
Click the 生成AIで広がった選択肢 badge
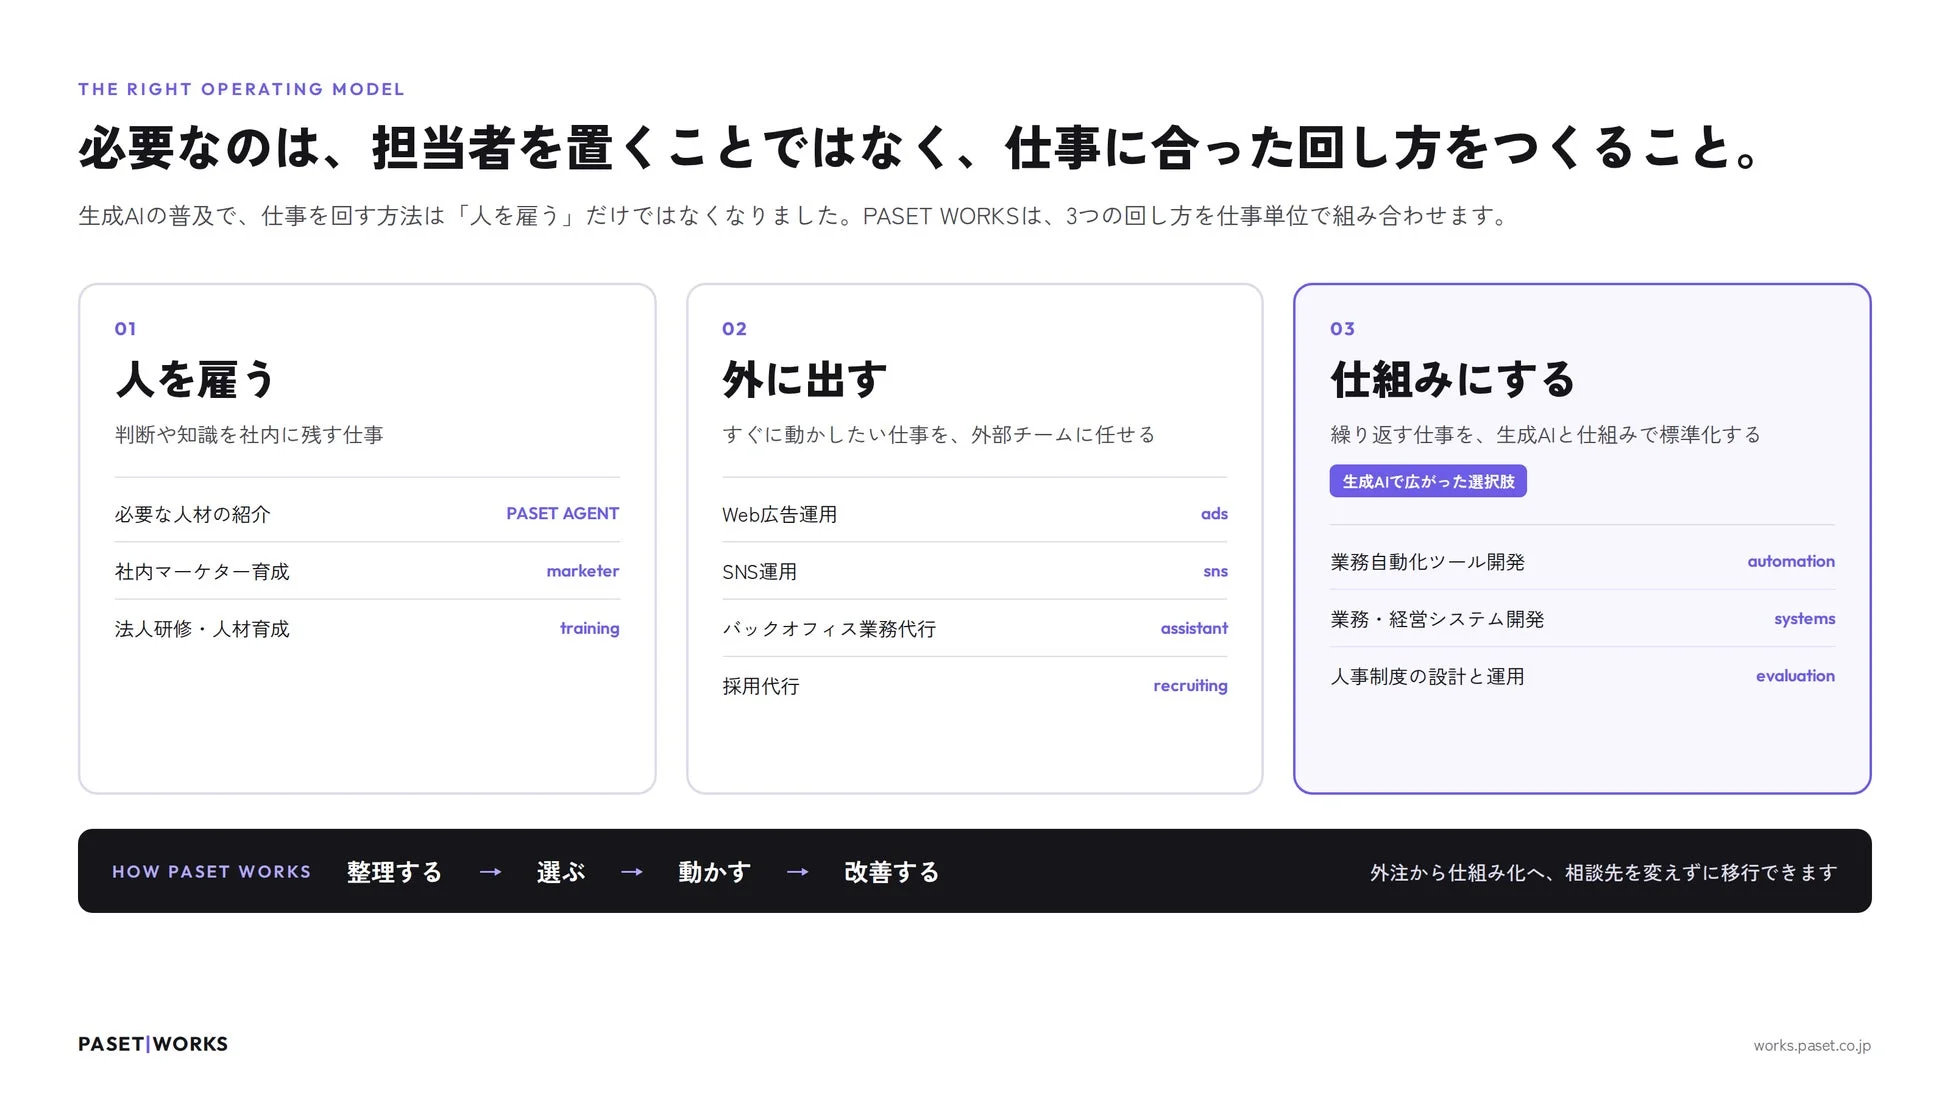1428,481
